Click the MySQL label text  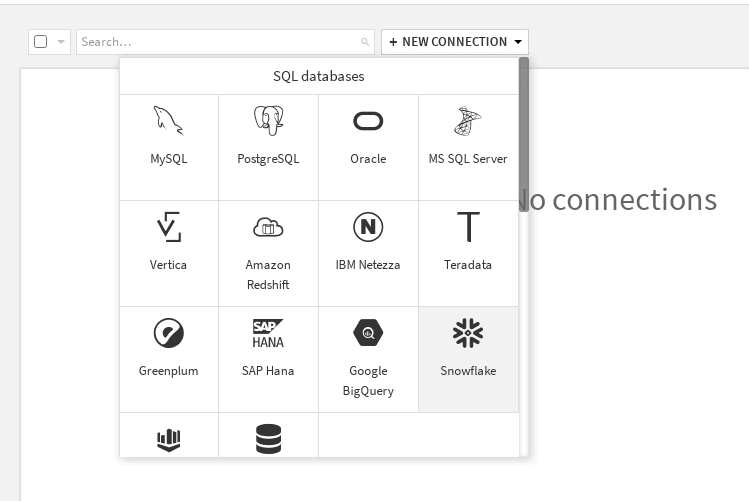(169, 159)
